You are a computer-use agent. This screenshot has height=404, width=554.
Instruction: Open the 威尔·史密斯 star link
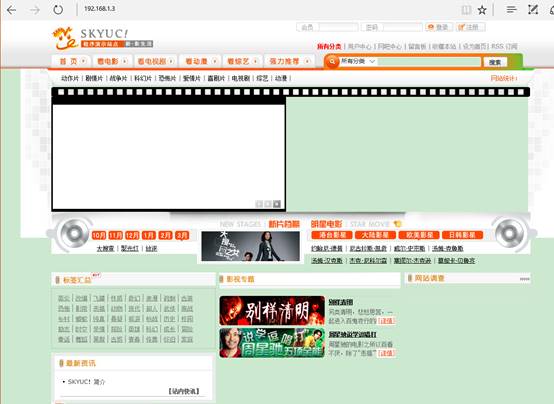(x=409, y=248)
